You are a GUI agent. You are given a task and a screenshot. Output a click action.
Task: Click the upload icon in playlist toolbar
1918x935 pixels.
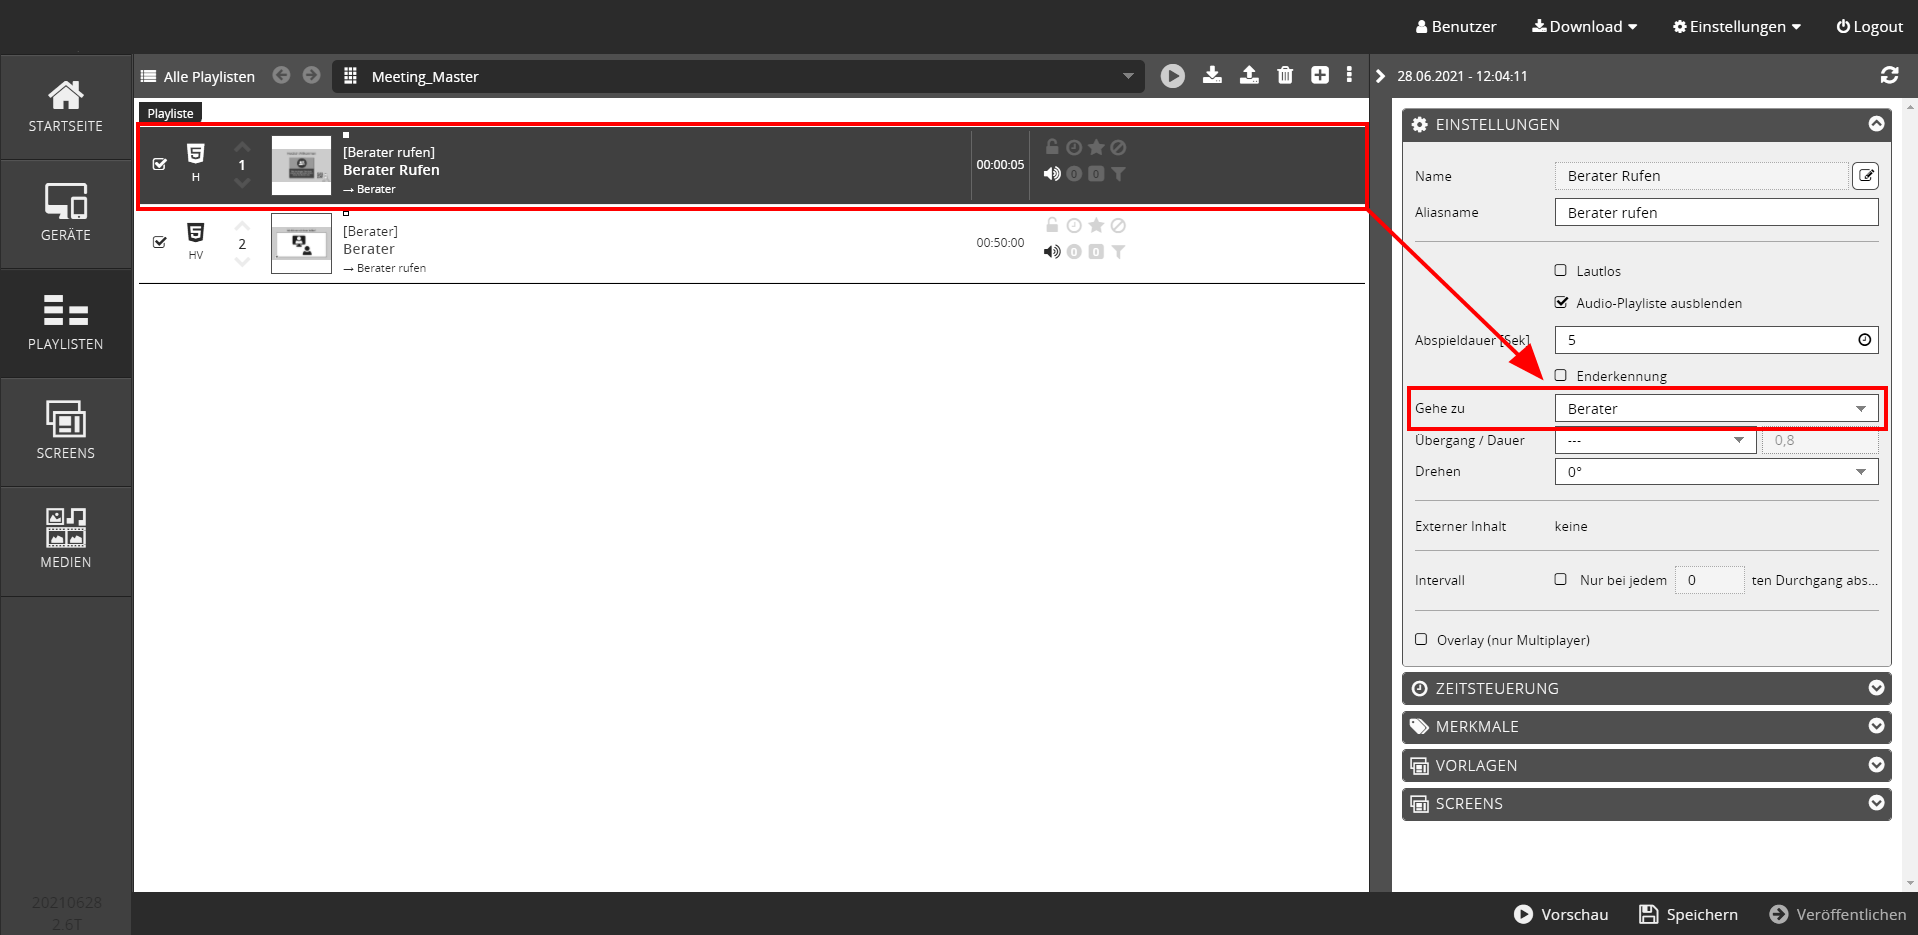pyautogui.click(x=1249, y=75)
